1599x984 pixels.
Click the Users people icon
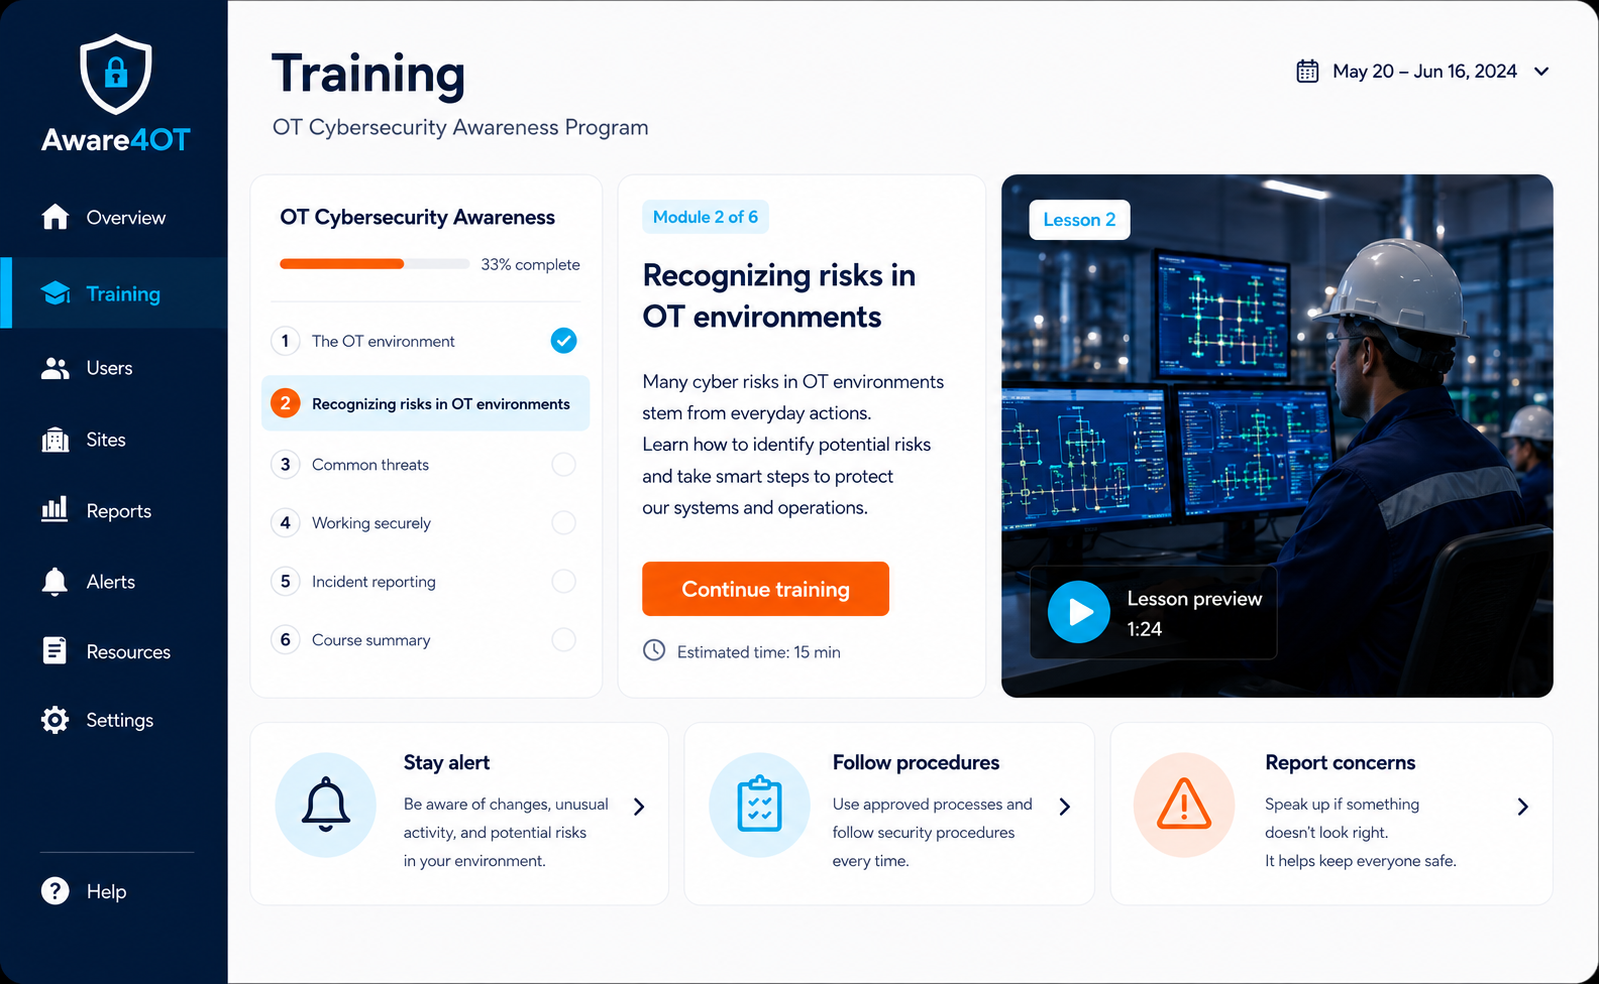55,368
